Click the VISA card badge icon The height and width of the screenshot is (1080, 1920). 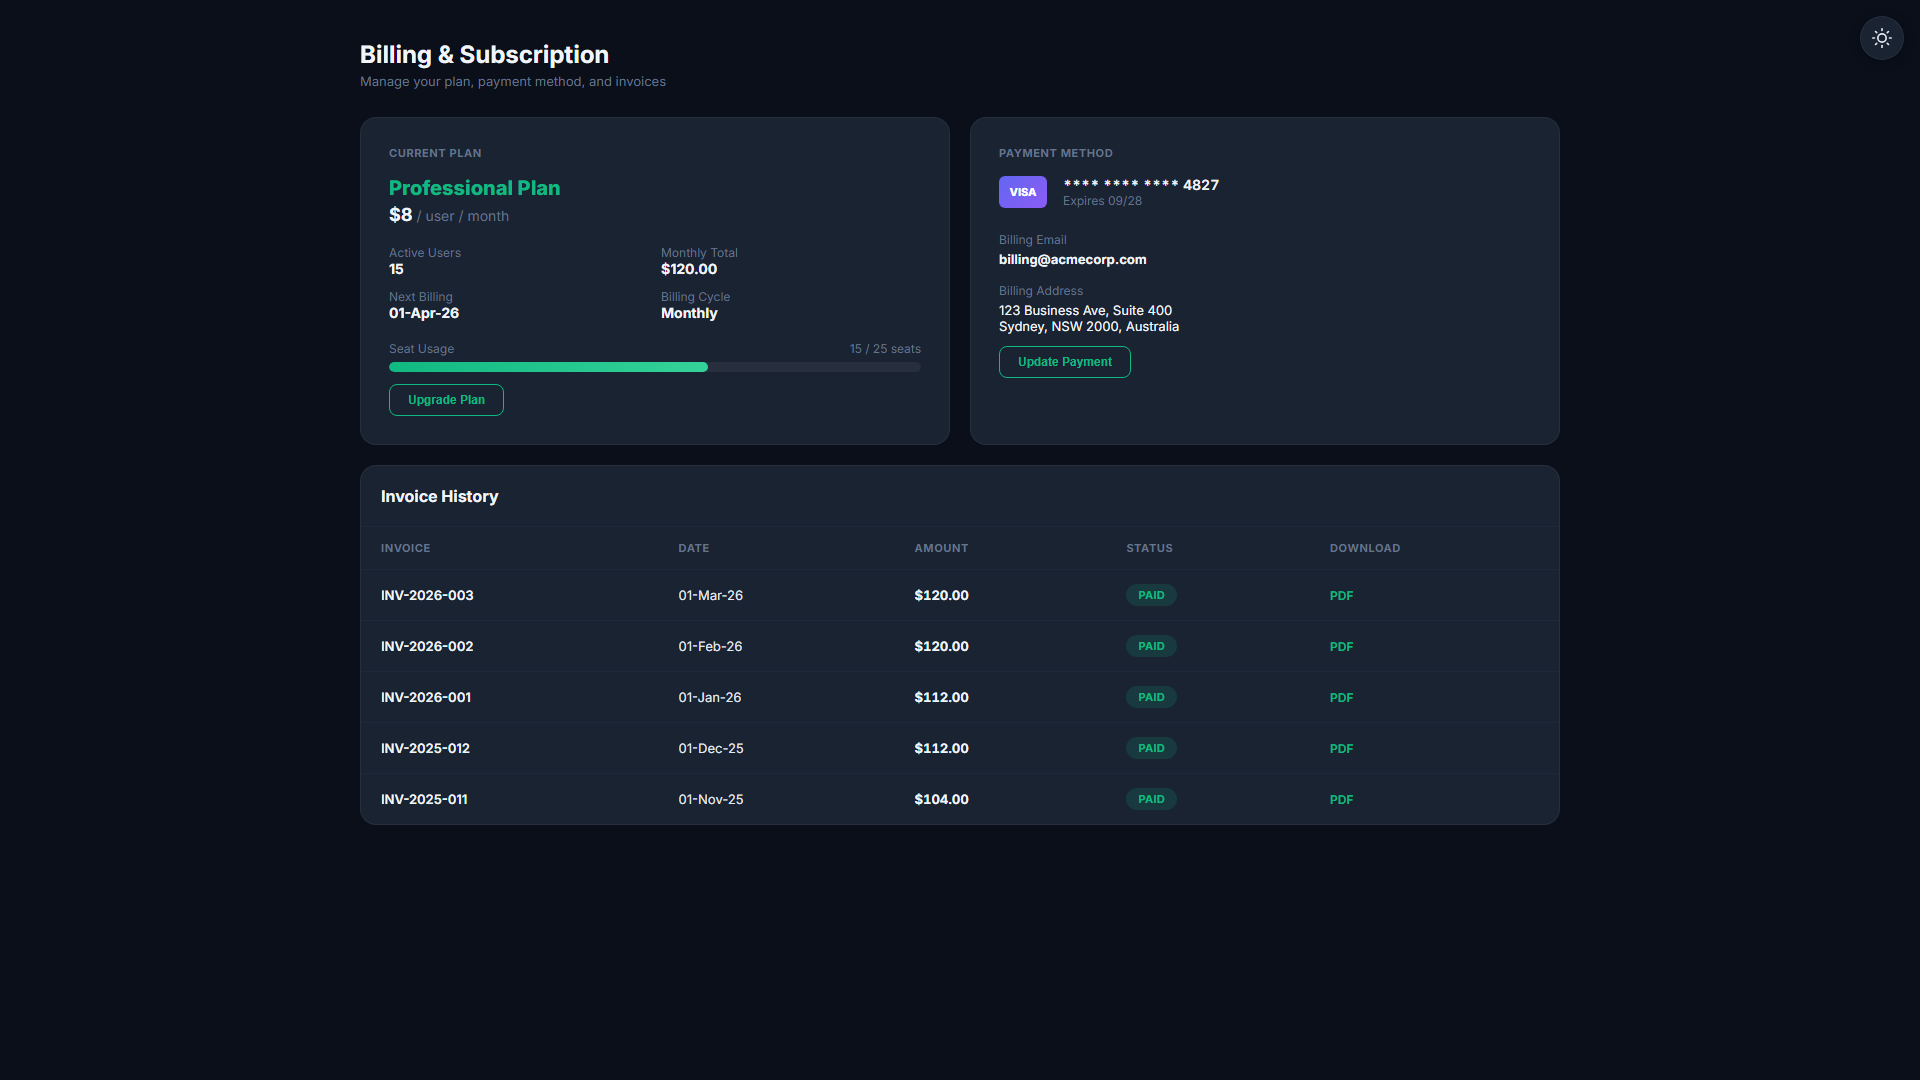[x=1022, y=192]
